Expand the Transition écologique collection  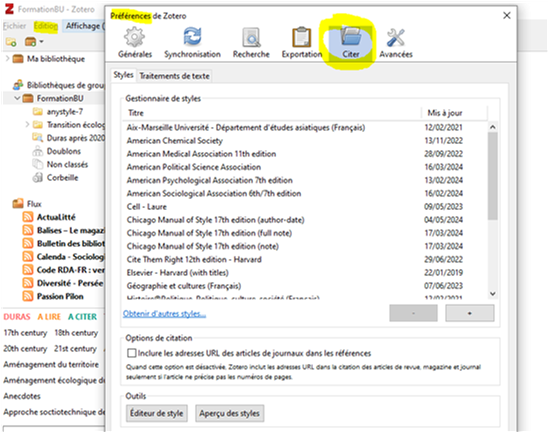[x=27, y=124]
